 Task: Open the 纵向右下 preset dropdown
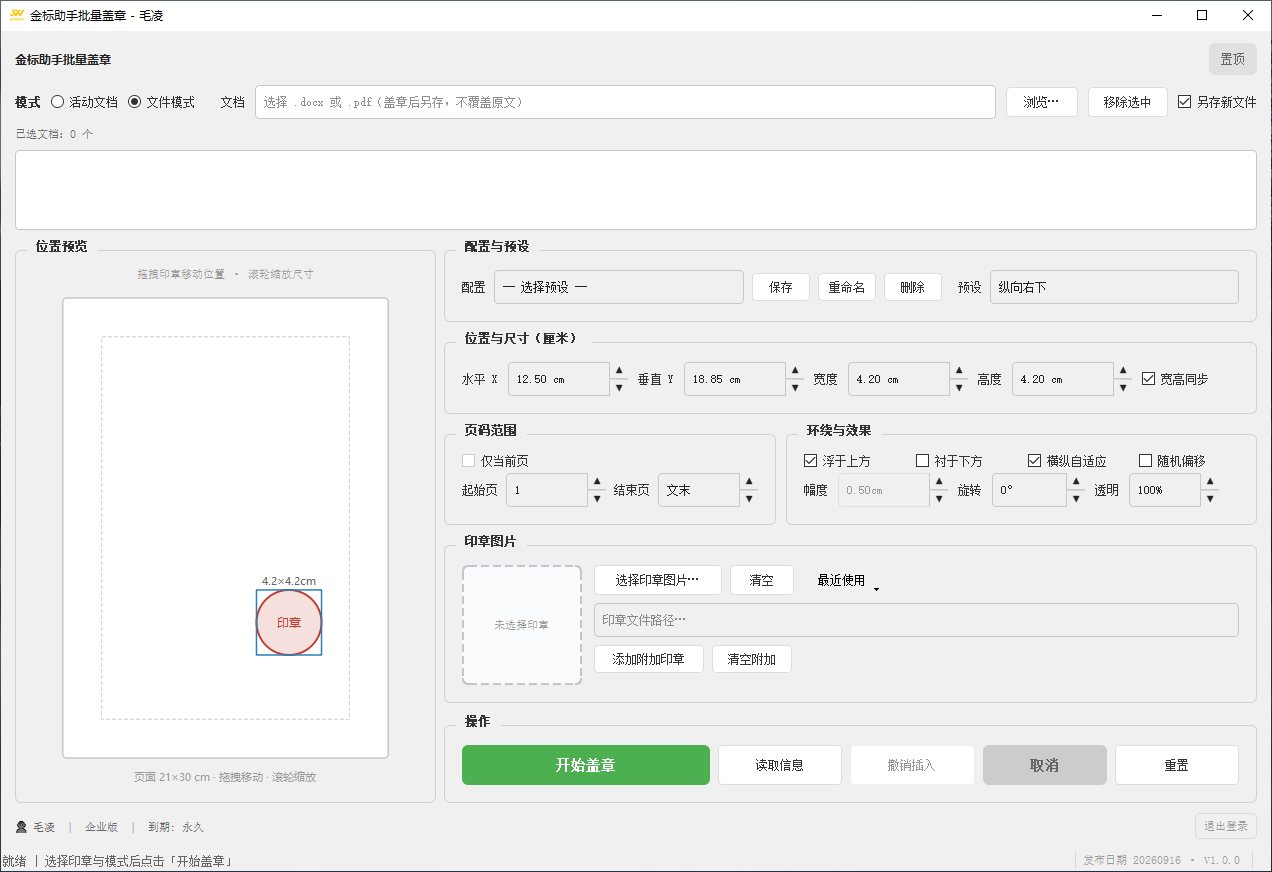[x=1114, y=287]
